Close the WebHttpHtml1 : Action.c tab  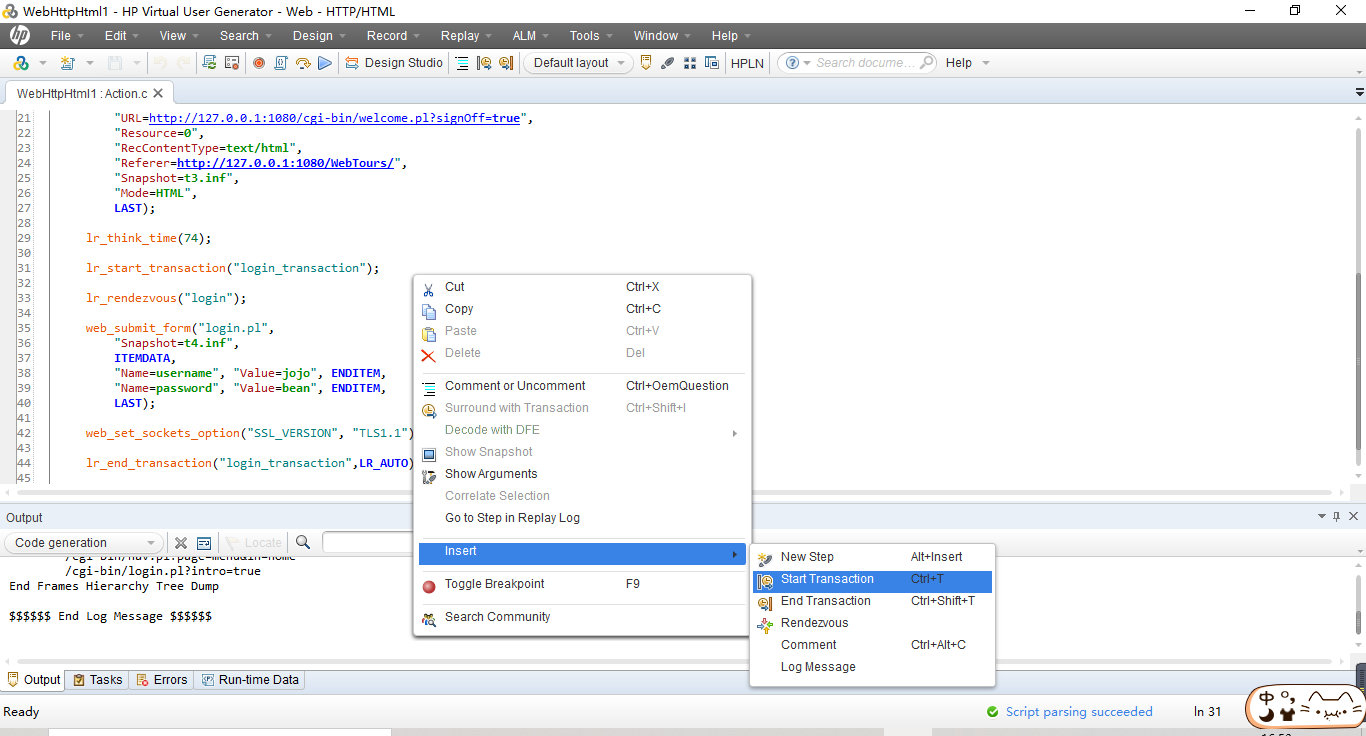[x=159, y=93]
